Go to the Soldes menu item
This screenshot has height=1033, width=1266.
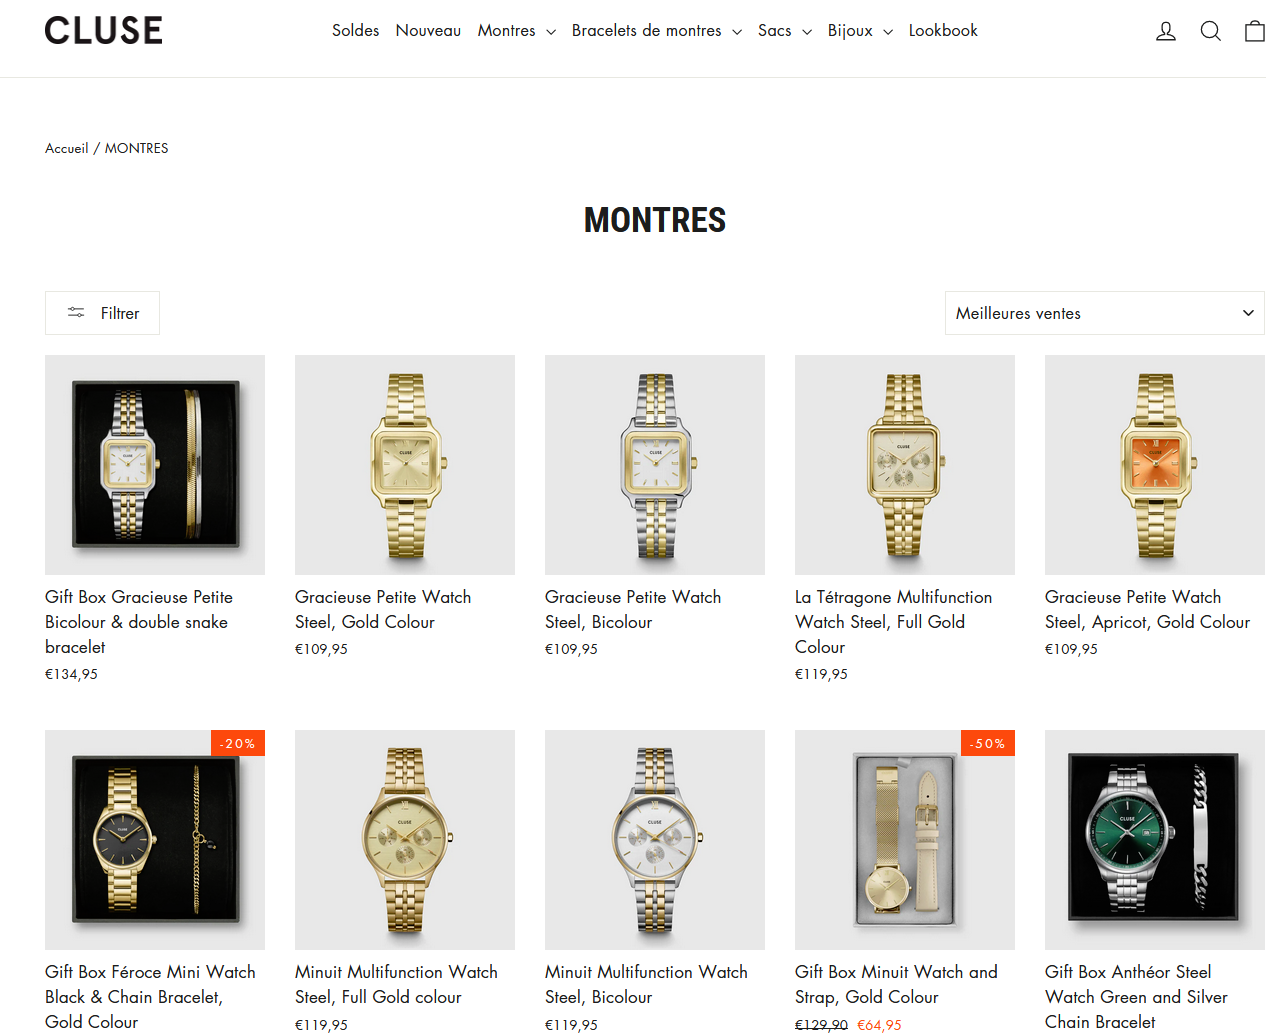coord(355,31)
